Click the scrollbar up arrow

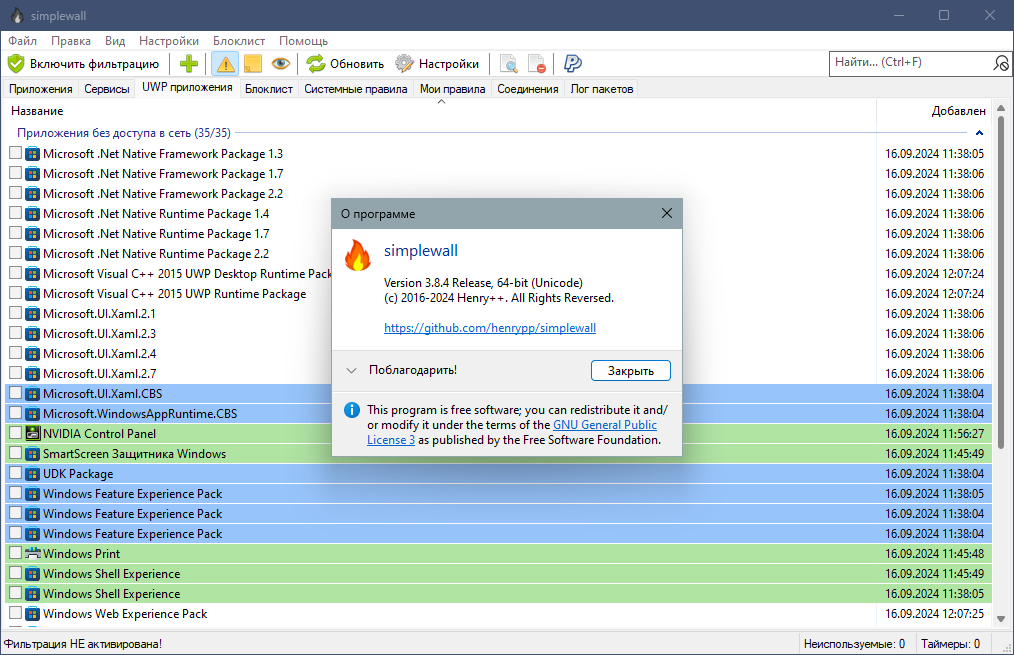click(1001, 108)
